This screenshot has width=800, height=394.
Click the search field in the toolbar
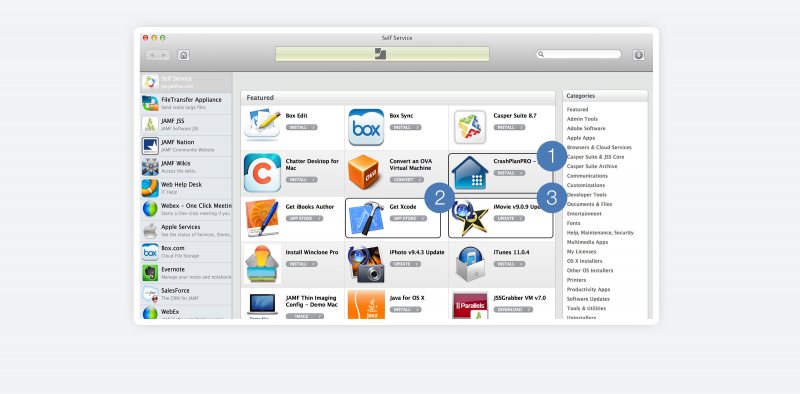[x=579, y=54]
